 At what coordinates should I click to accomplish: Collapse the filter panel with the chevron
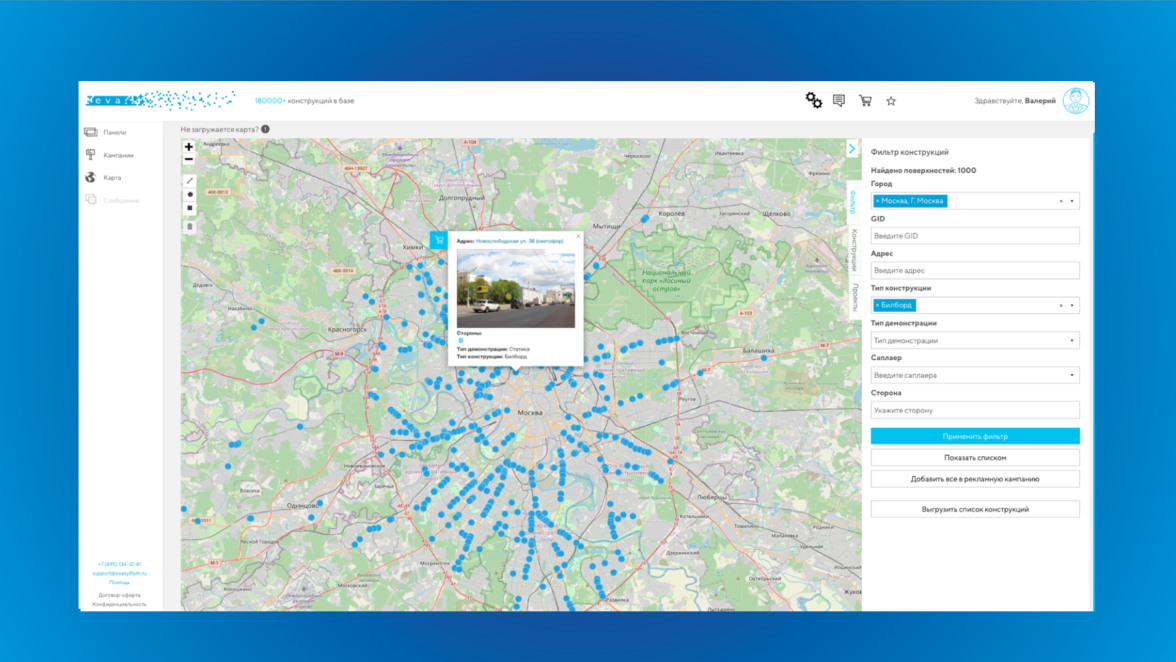click(x=852, y=148)
